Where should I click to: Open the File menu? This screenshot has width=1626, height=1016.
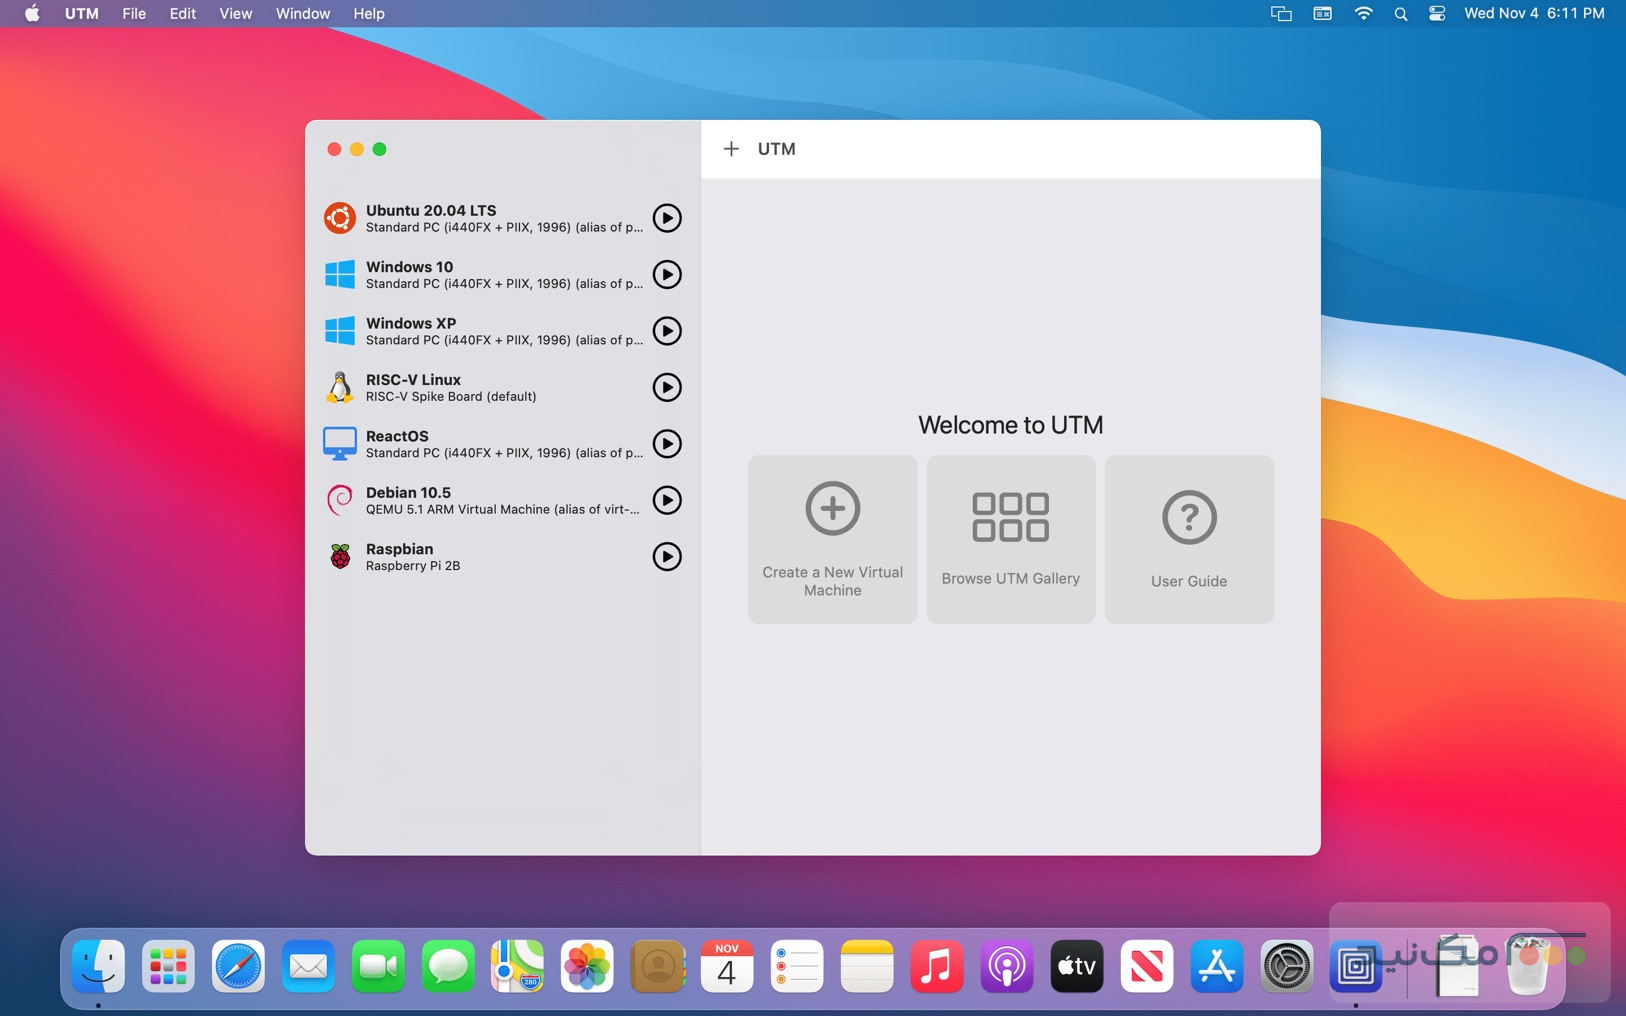click(134, 14)
